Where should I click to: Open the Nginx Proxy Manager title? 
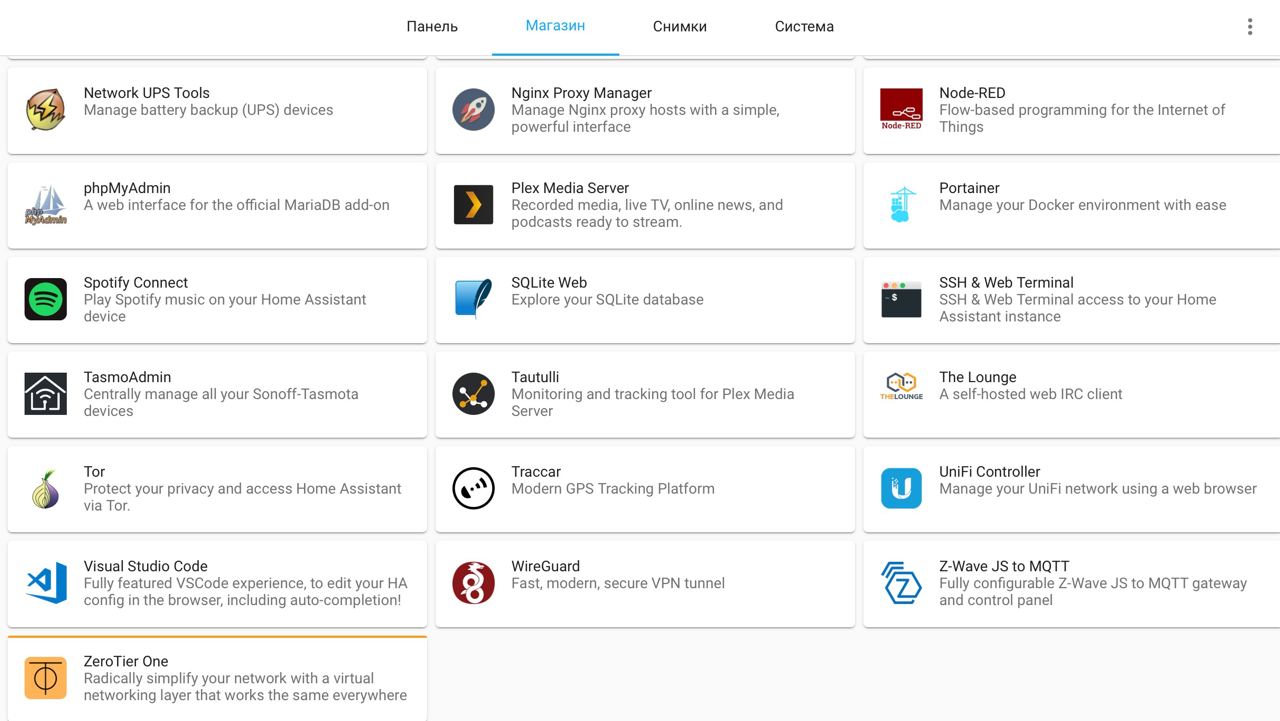(581, 93)
